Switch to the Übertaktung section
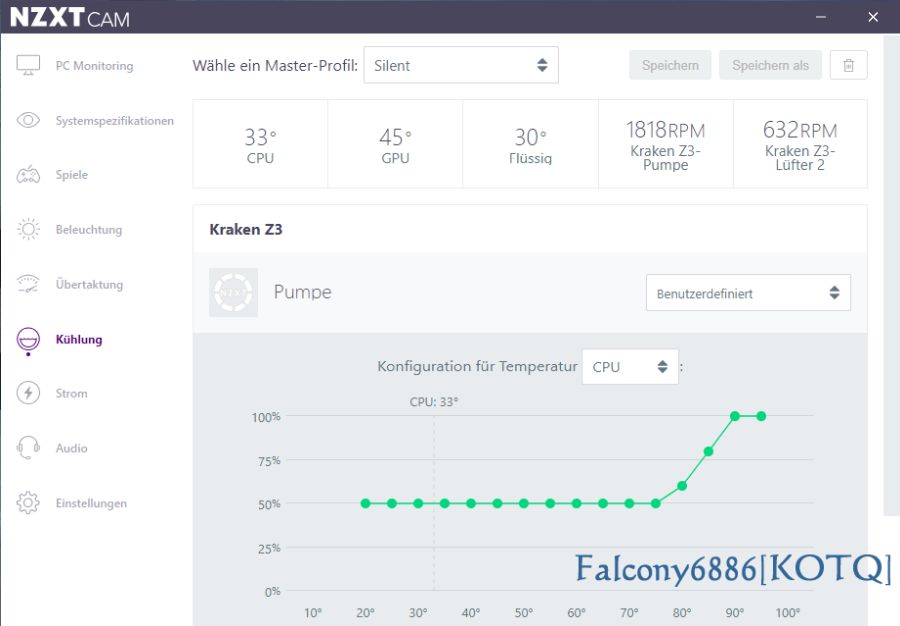The height and width of the screenshot is (626, 900). click(x=89, y=284)
